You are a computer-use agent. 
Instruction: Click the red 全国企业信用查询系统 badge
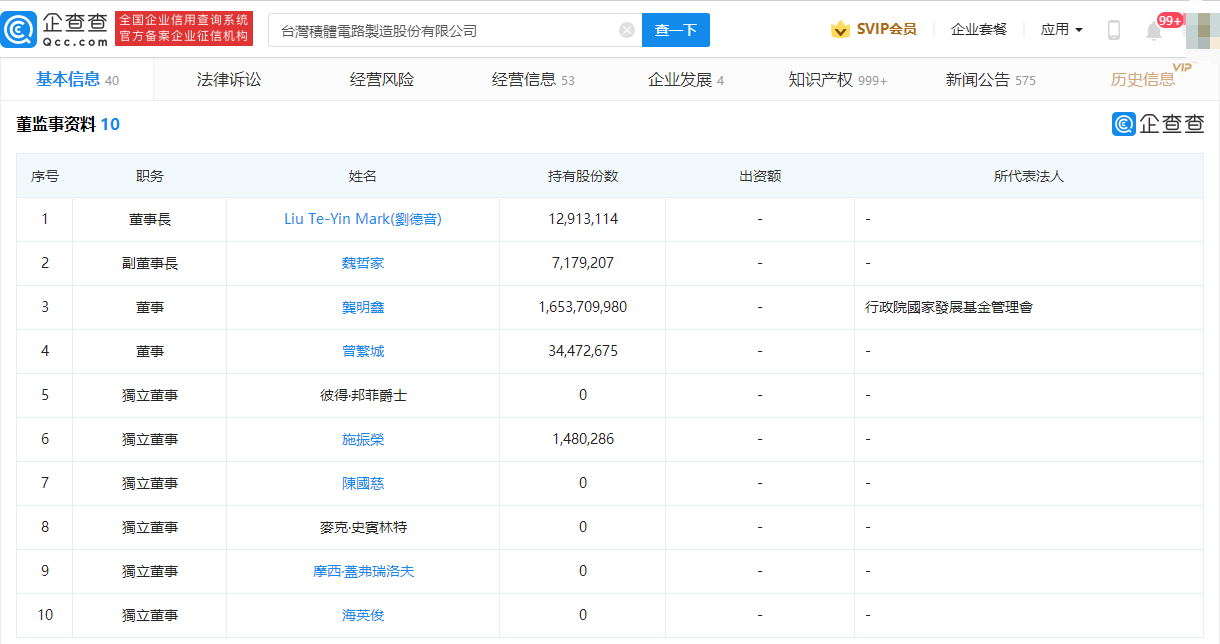pyautogui.click(x=184, y=29)
